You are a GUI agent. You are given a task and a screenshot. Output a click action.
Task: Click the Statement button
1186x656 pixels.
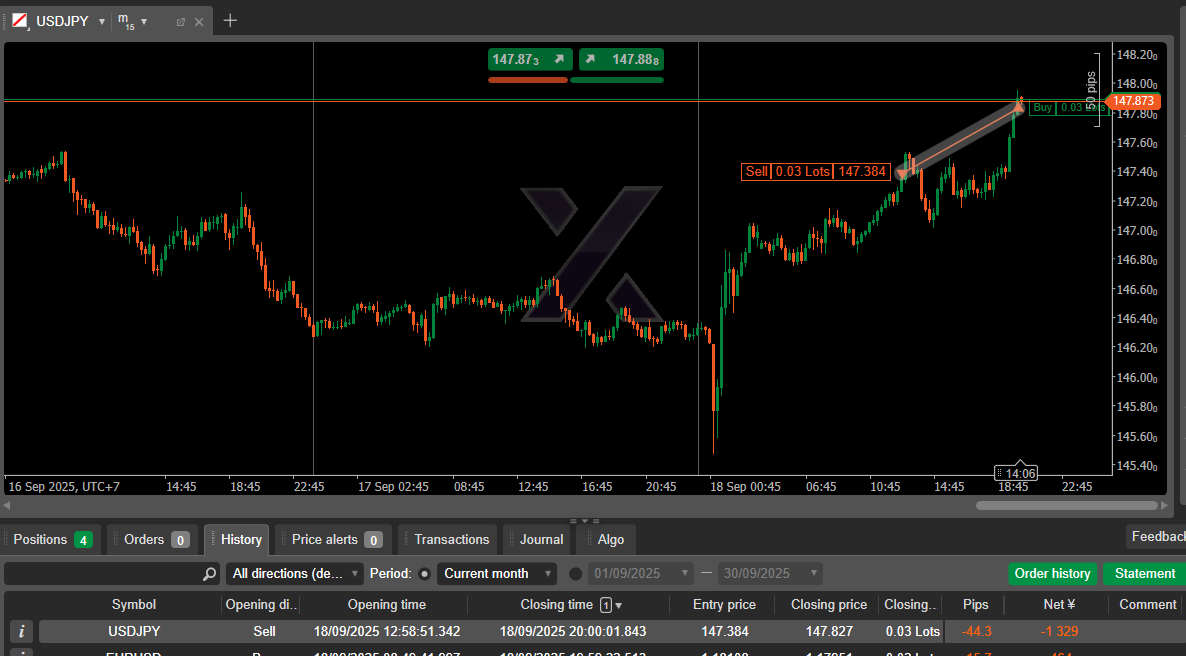coord(1144,574)
